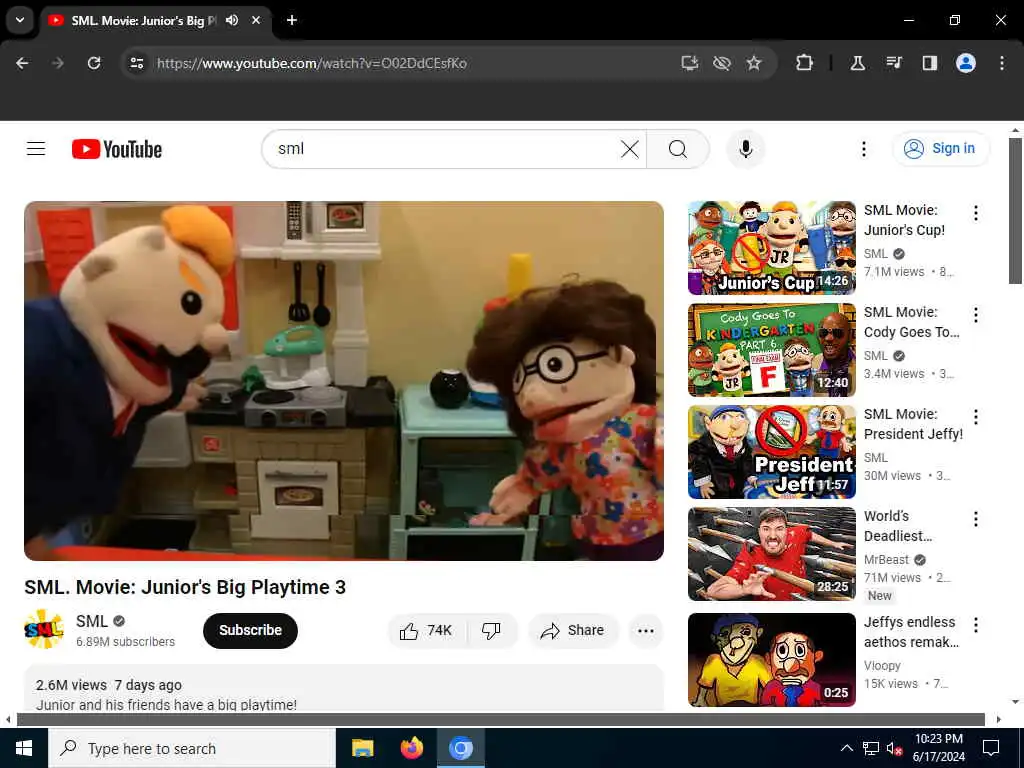Open a new browser tab

click(x=292, y=20)
